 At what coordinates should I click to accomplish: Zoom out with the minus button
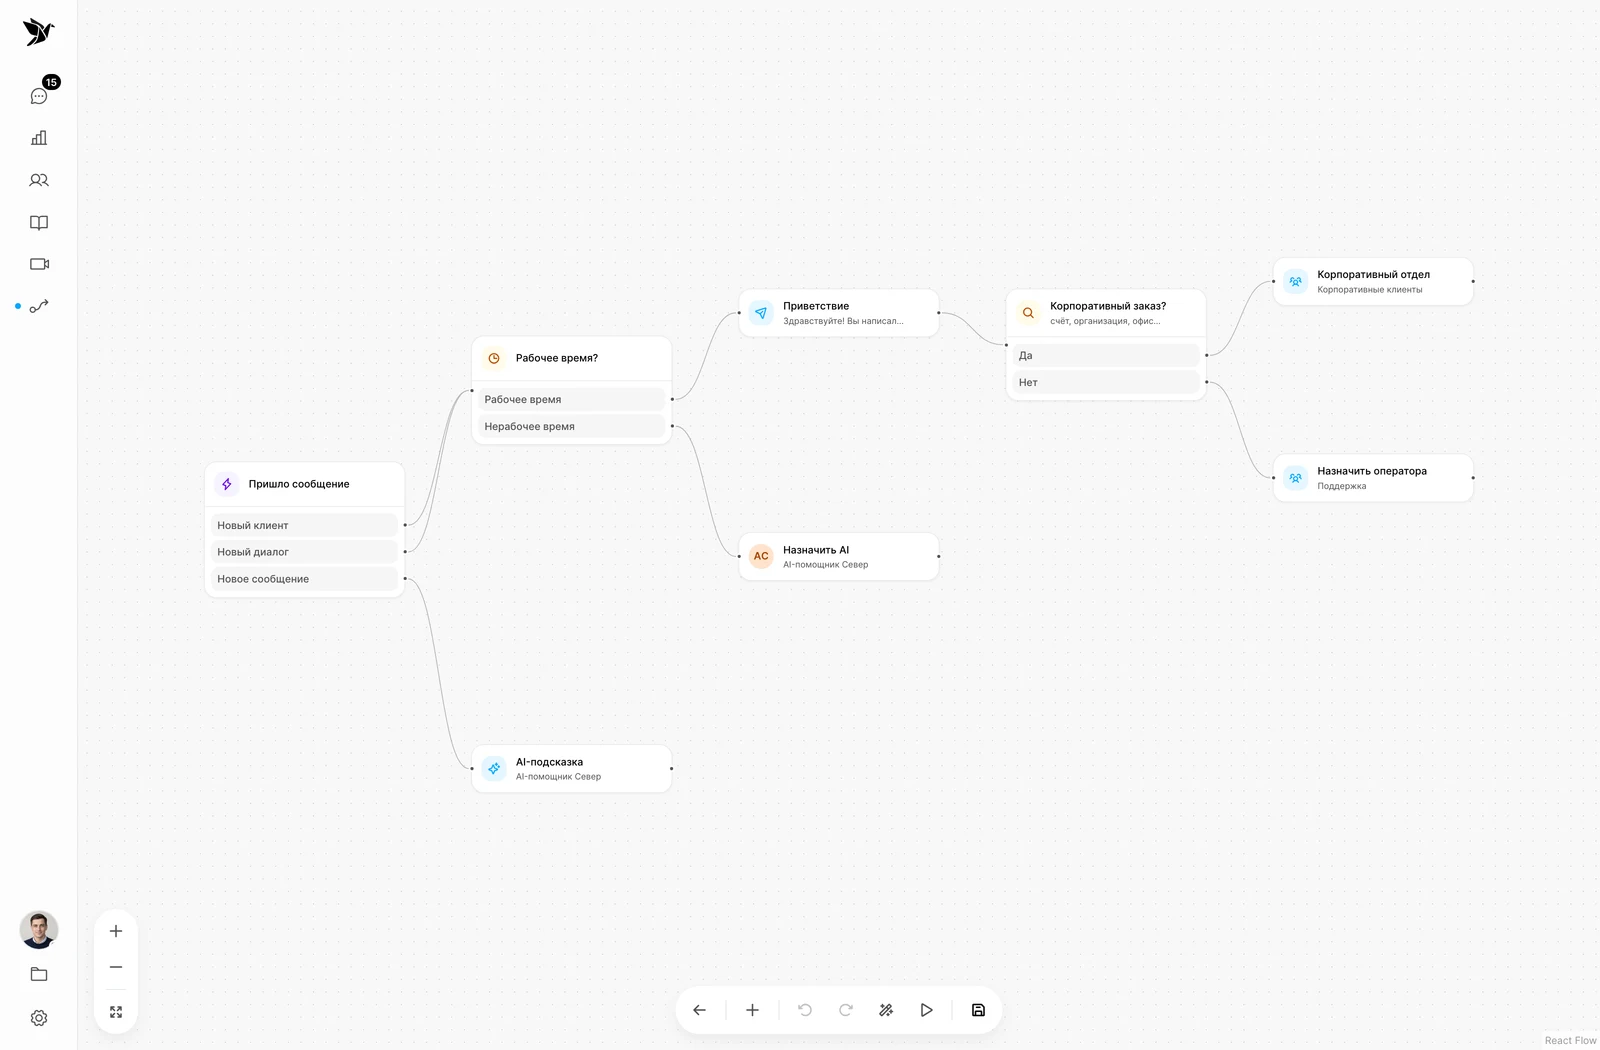coord(116,967)
